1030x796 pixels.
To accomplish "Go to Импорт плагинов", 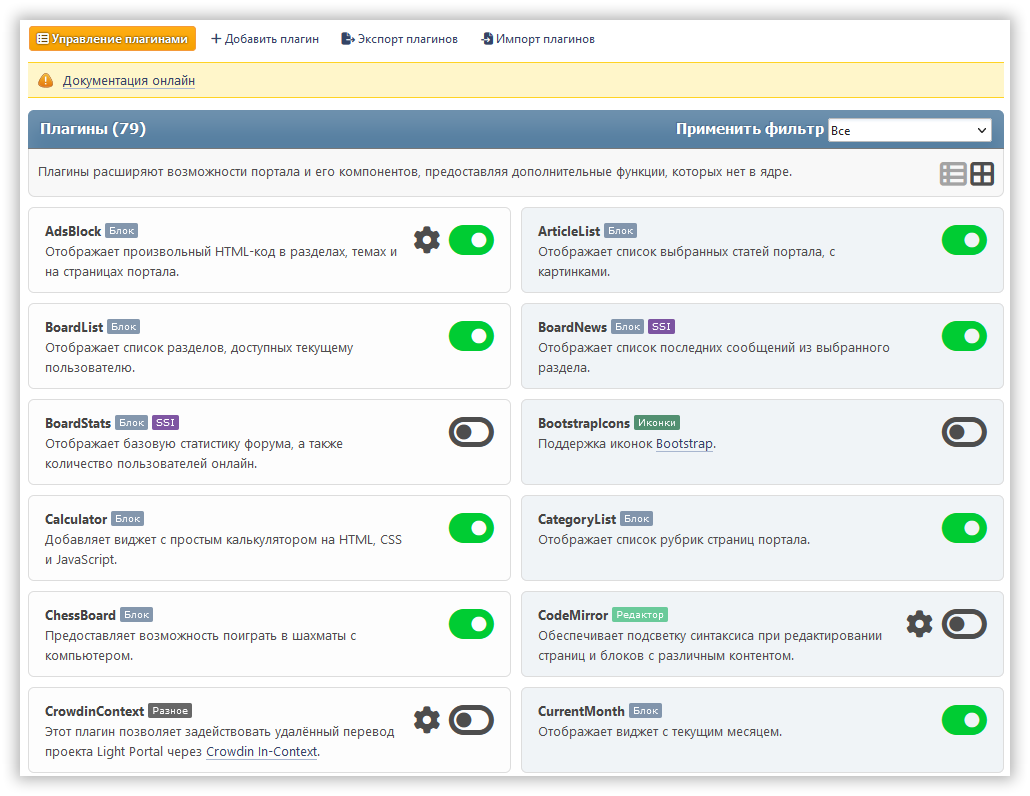I will (x=538, y=39).
